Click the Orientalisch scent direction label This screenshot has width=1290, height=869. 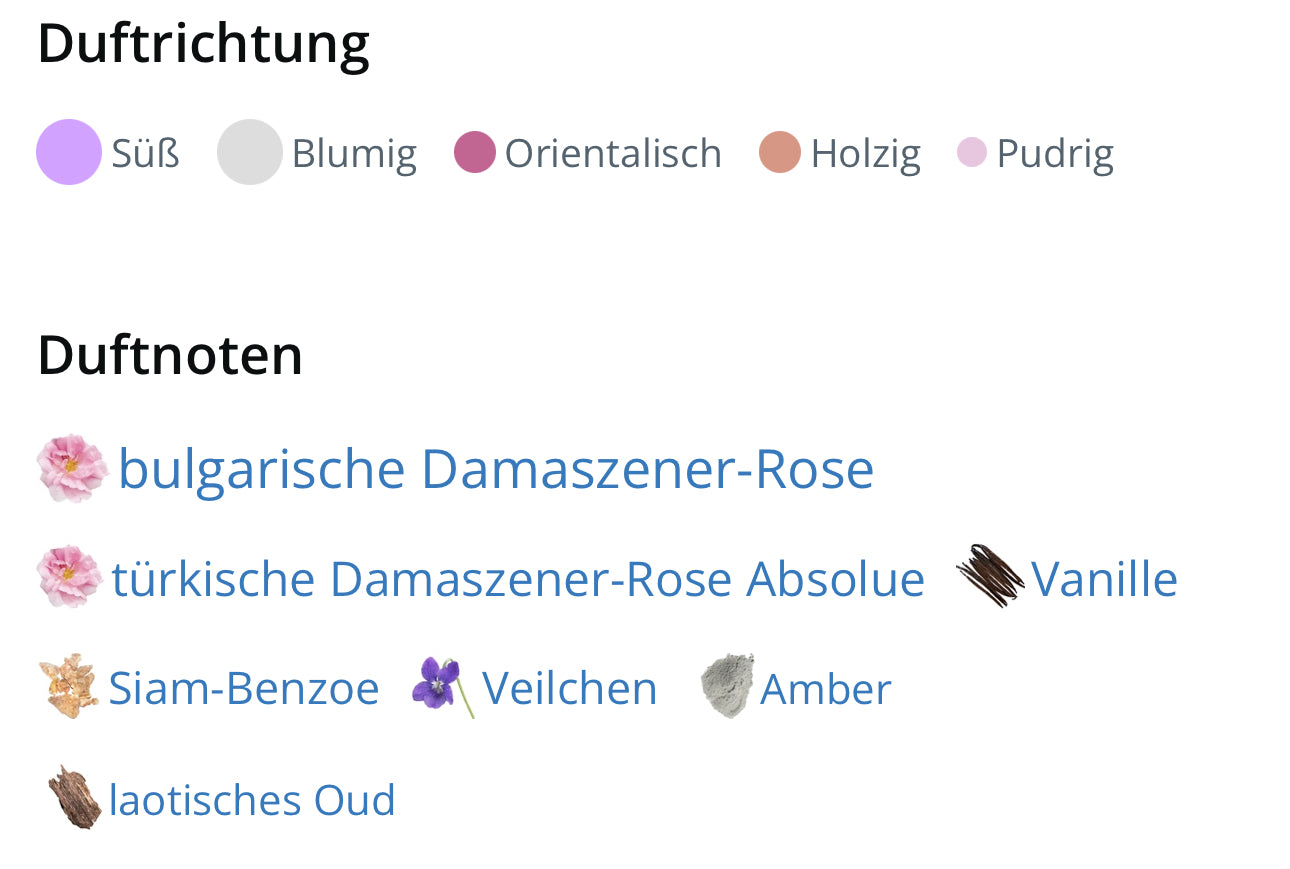coord(613,153)
